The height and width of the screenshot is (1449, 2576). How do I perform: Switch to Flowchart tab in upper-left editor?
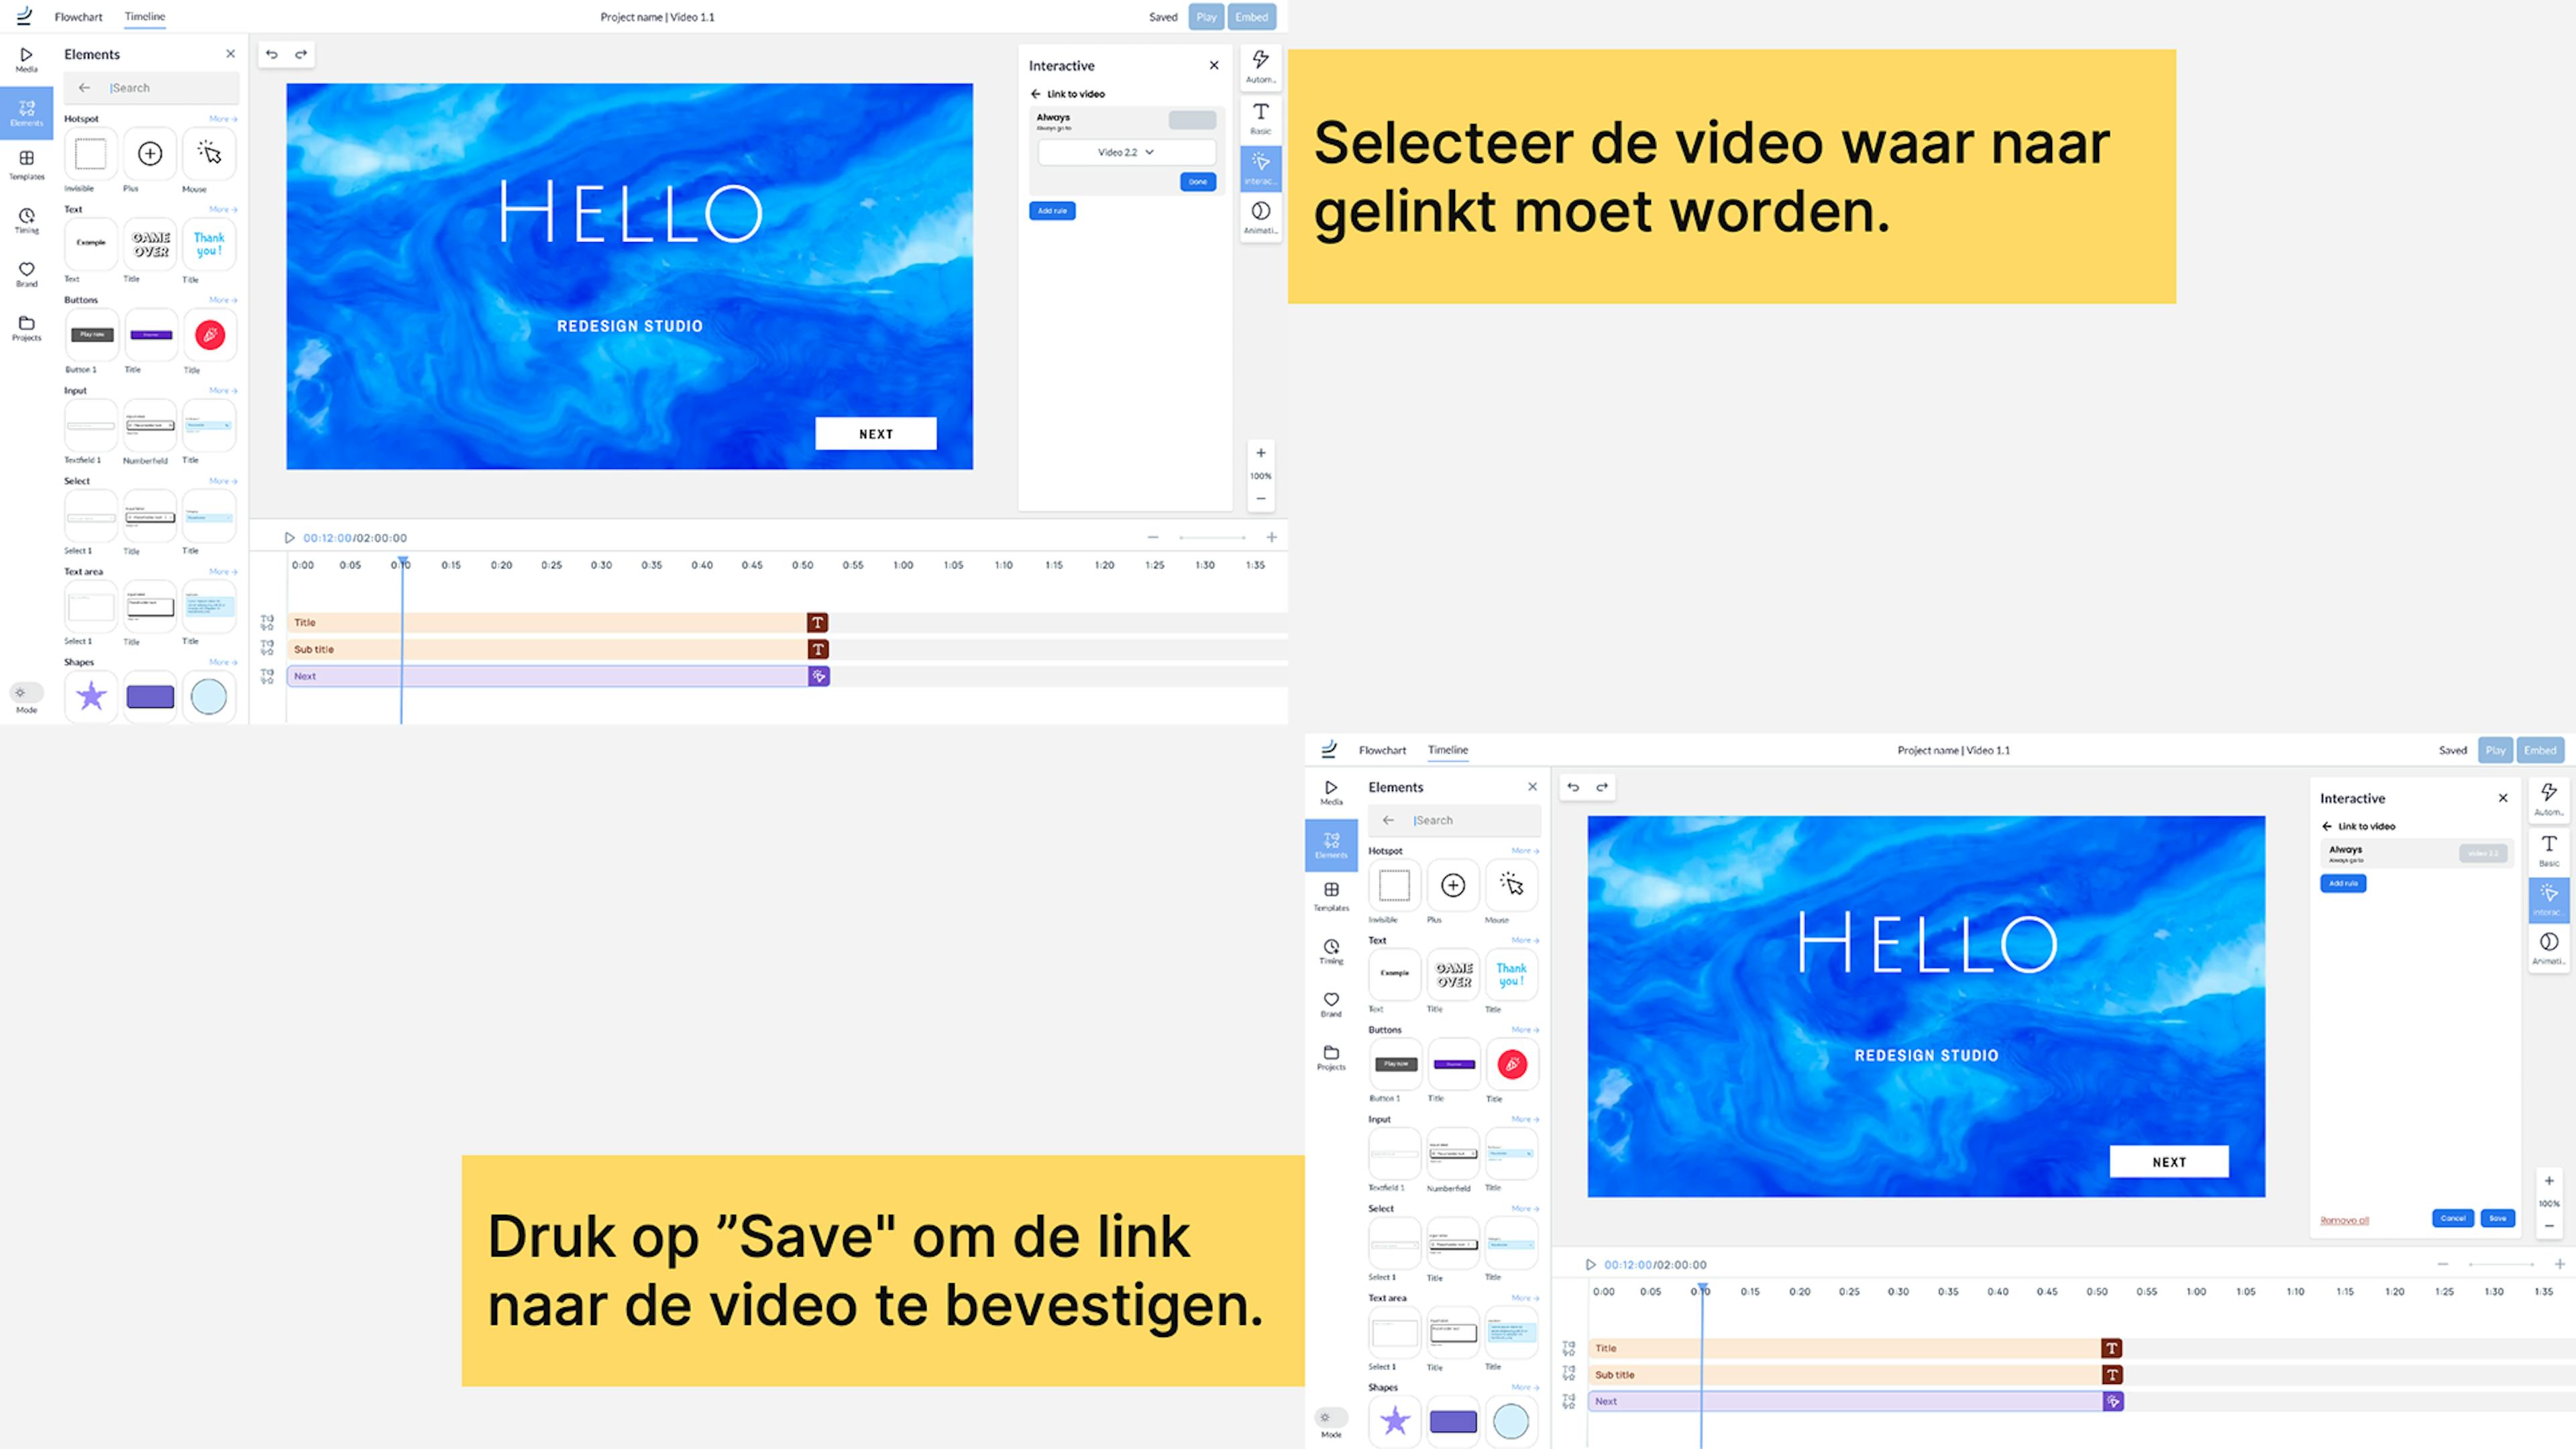point(78,17)
